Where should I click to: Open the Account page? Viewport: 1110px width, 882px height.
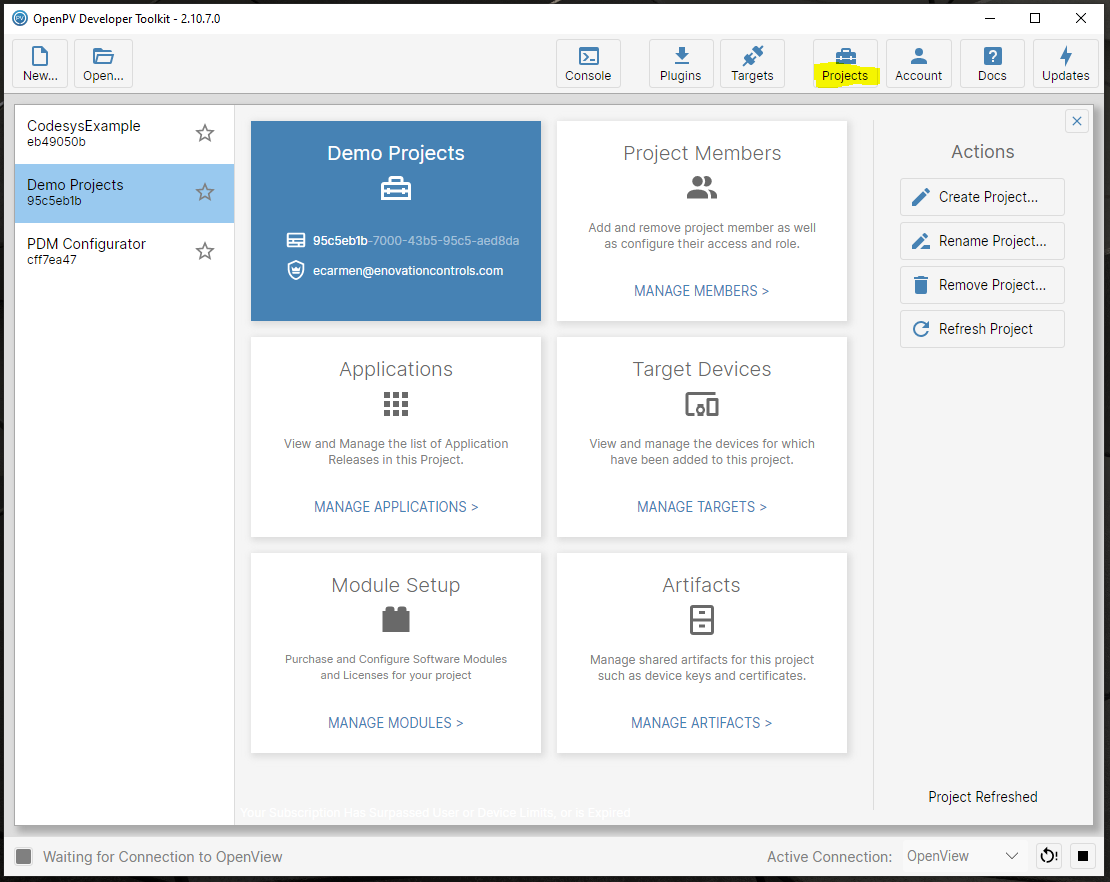[918, 64]
